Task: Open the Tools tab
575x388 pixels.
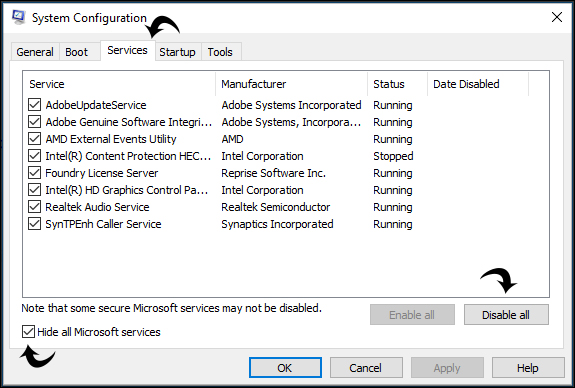Action: (220, 52)
